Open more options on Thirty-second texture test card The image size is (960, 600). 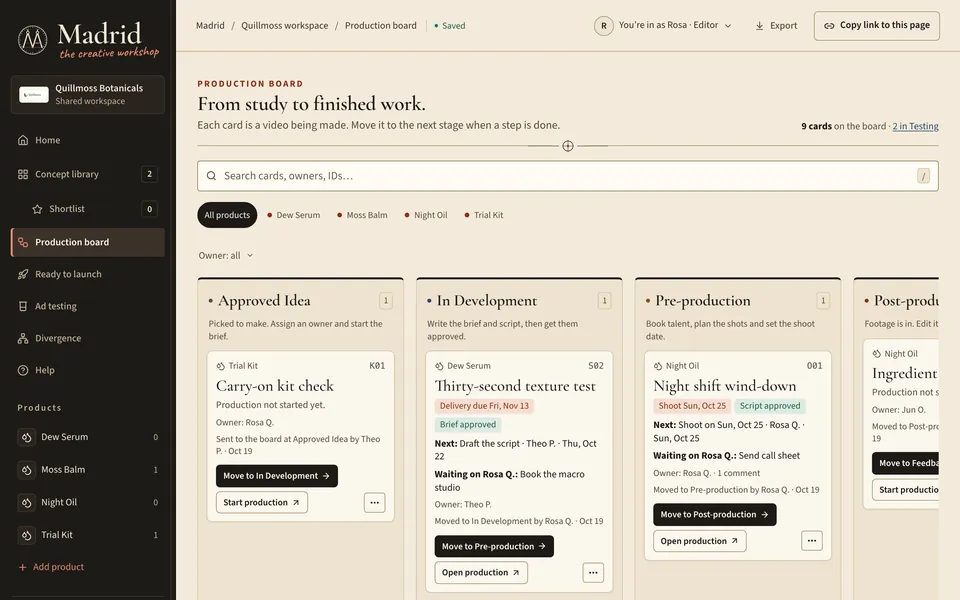tap(593, 572)
